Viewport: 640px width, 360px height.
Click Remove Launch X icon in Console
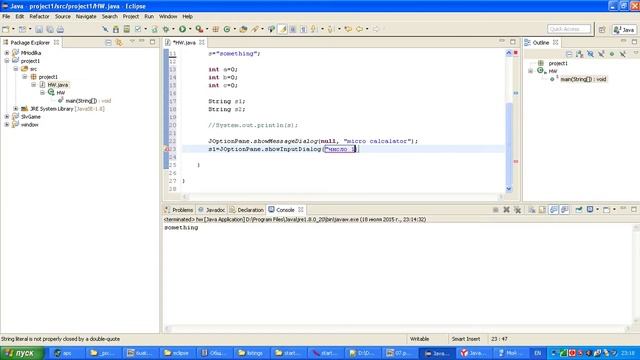tap(507, 210)
